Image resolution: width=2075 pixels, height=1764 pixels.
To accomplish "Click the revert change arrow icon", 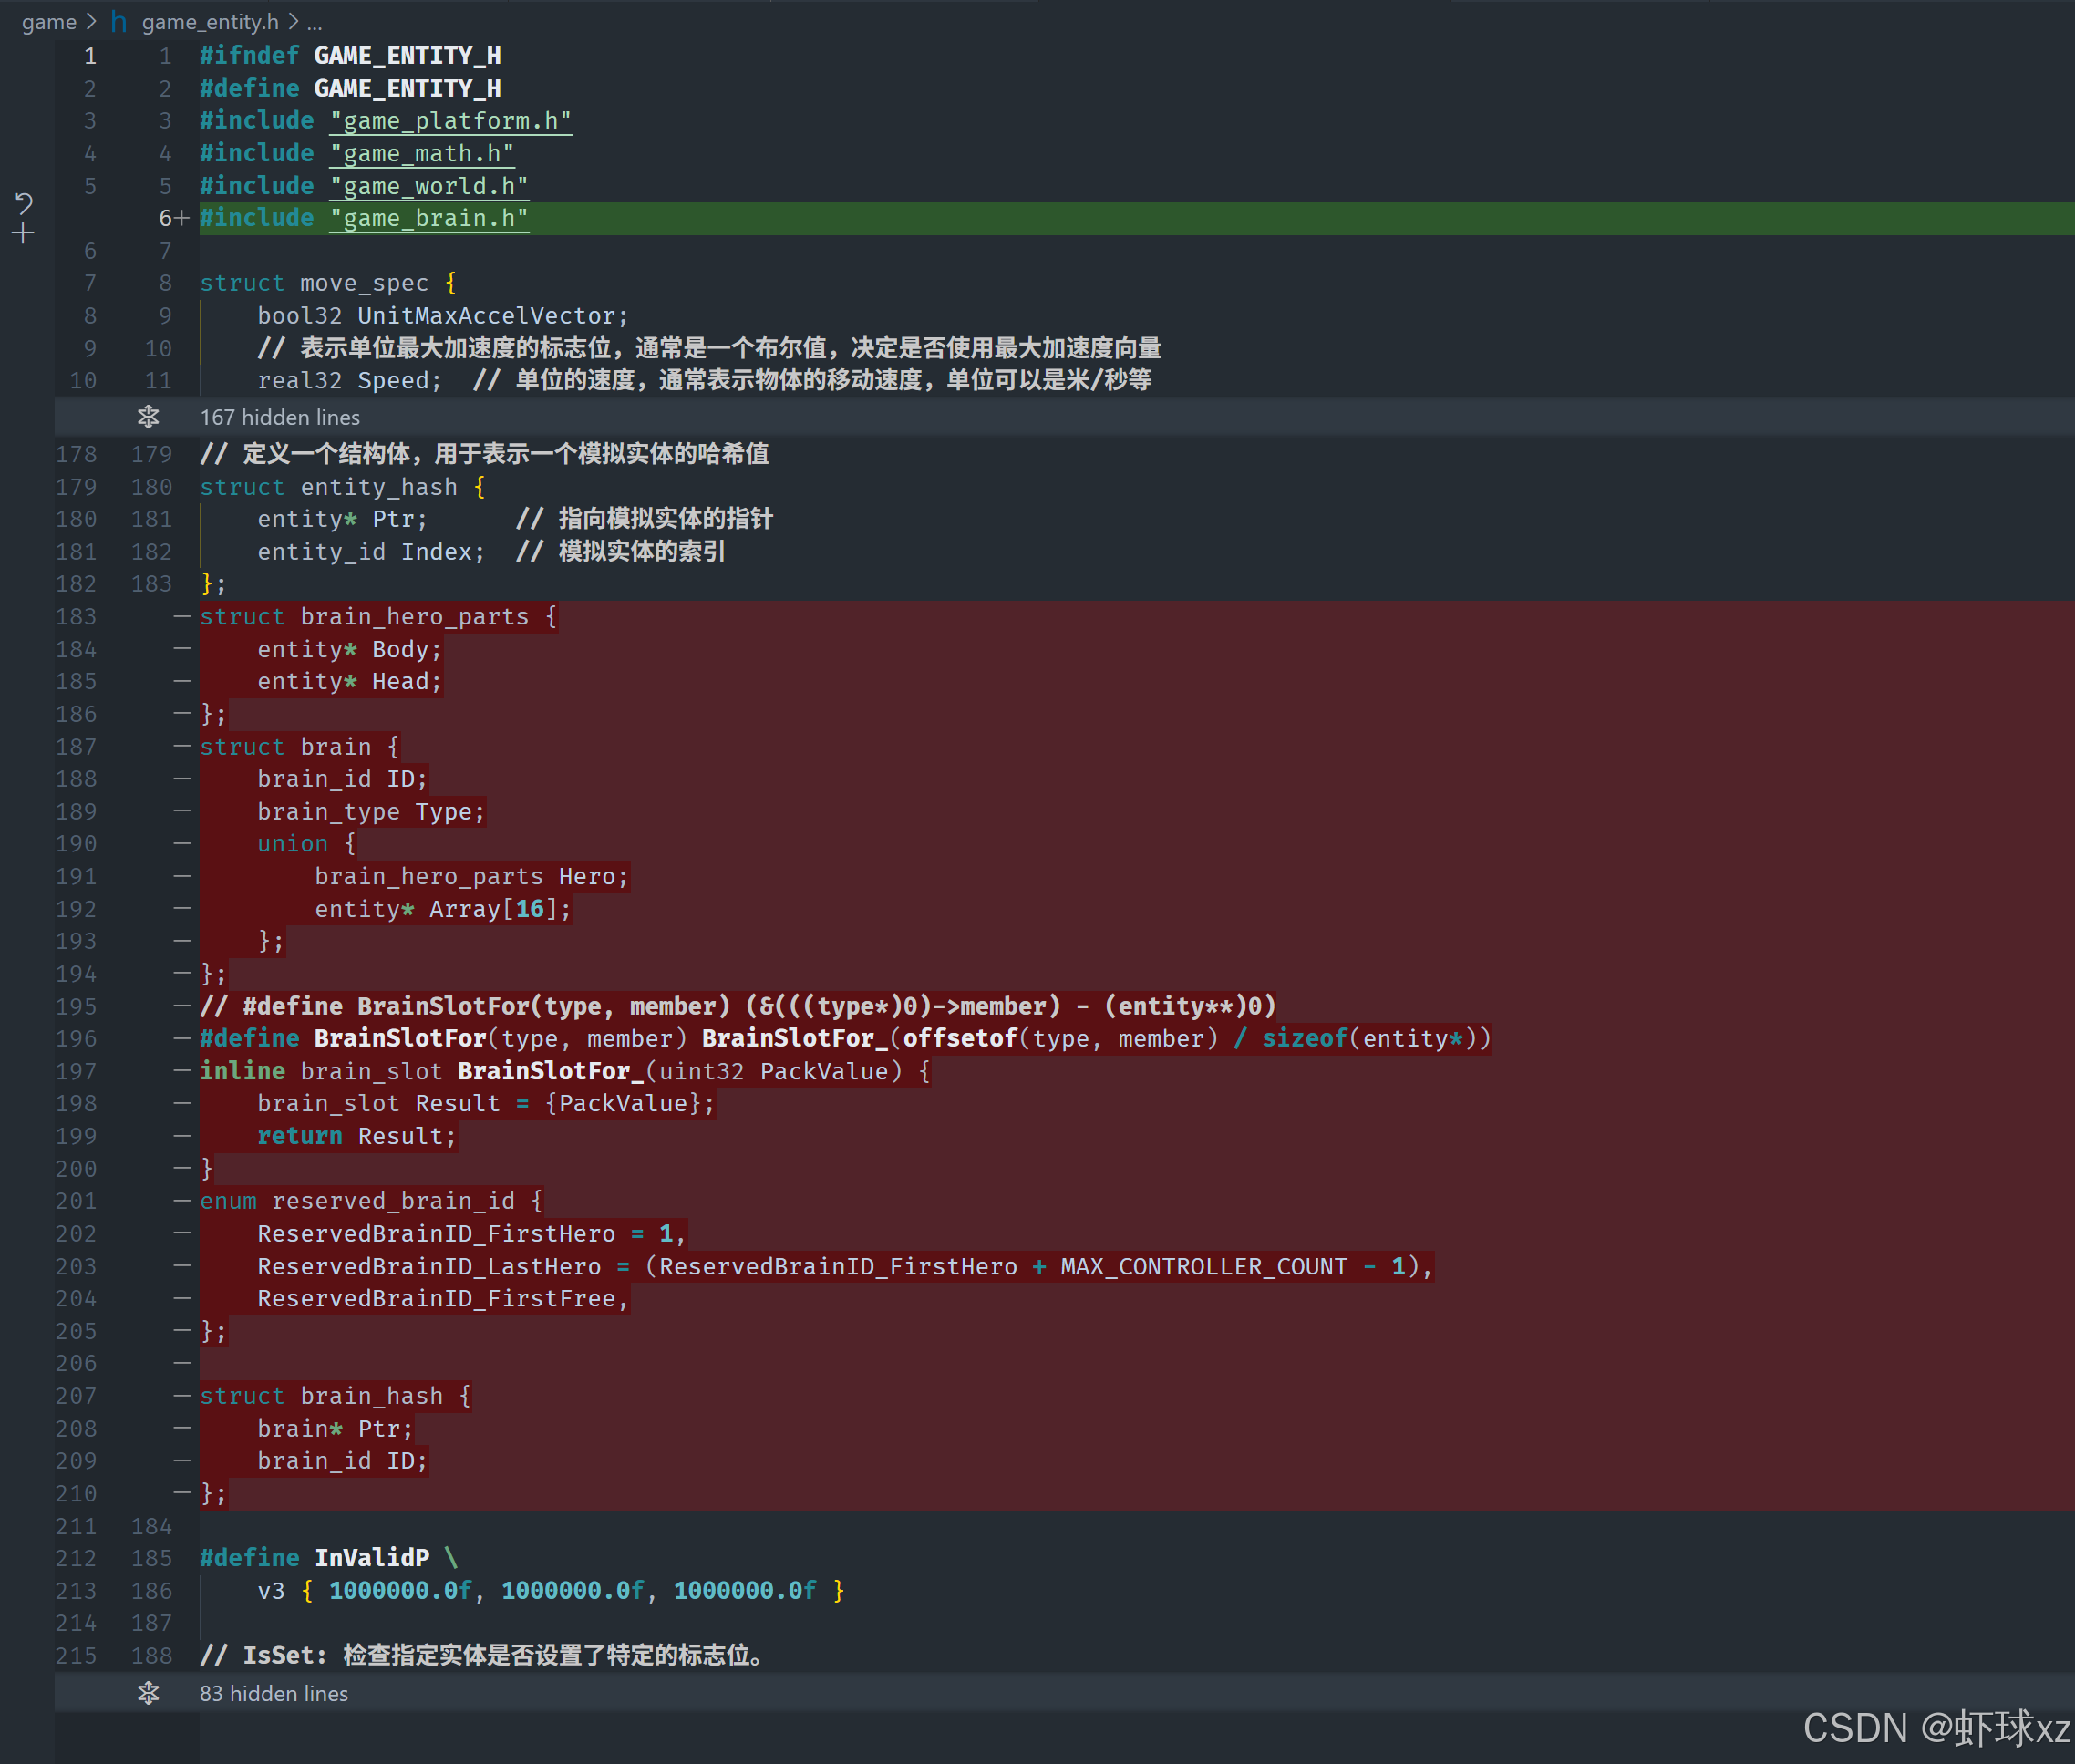I will pos(24,203).
